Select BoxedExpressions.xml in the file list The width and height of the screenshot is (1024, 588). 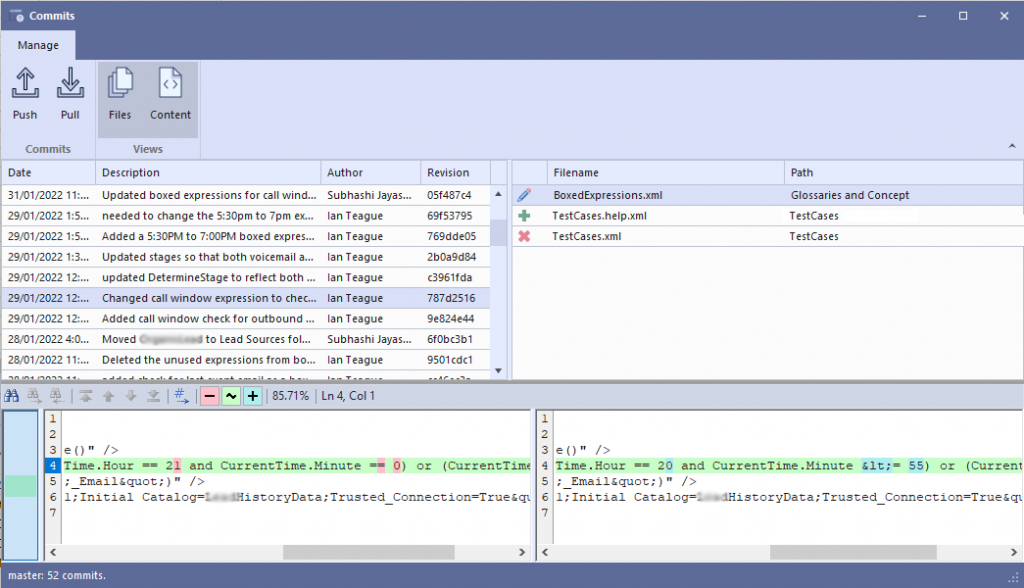tap(768, 195)
